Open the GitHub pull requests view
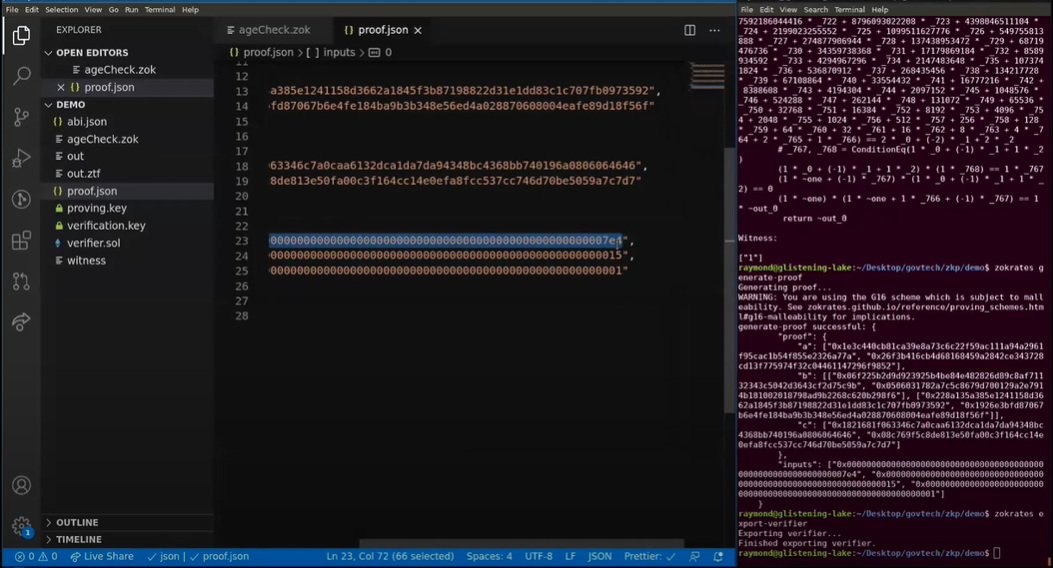The image size is (1053, 568). (x=21, y=281)
